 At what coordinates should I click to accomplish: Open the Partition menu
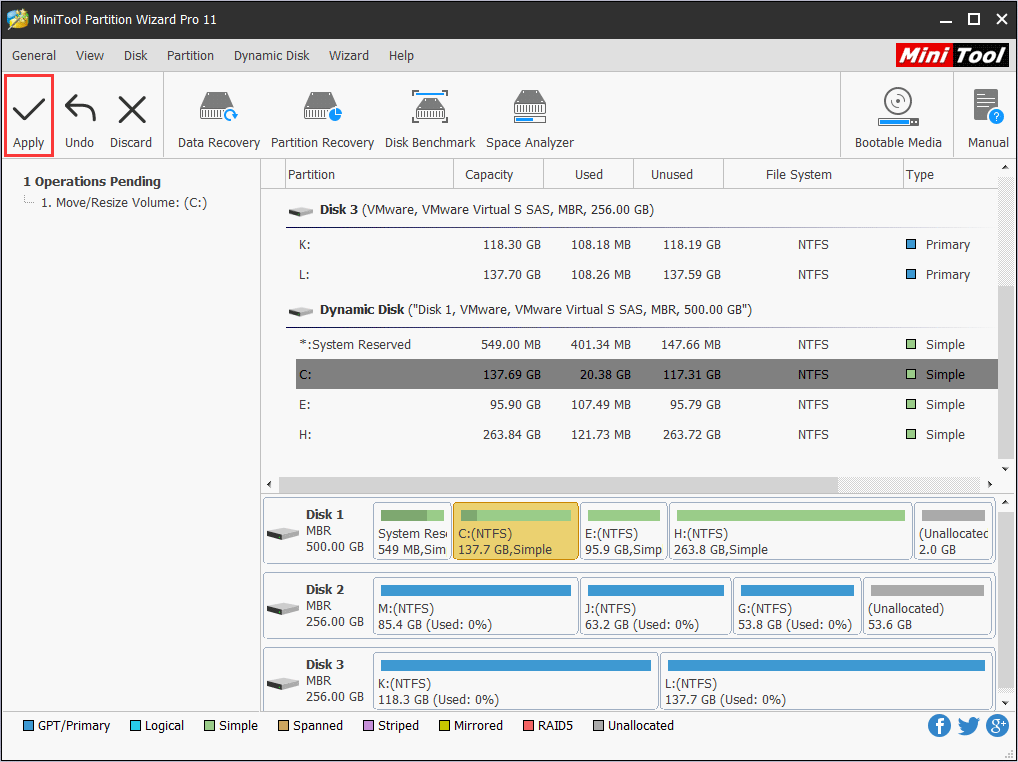click(190, 56)
